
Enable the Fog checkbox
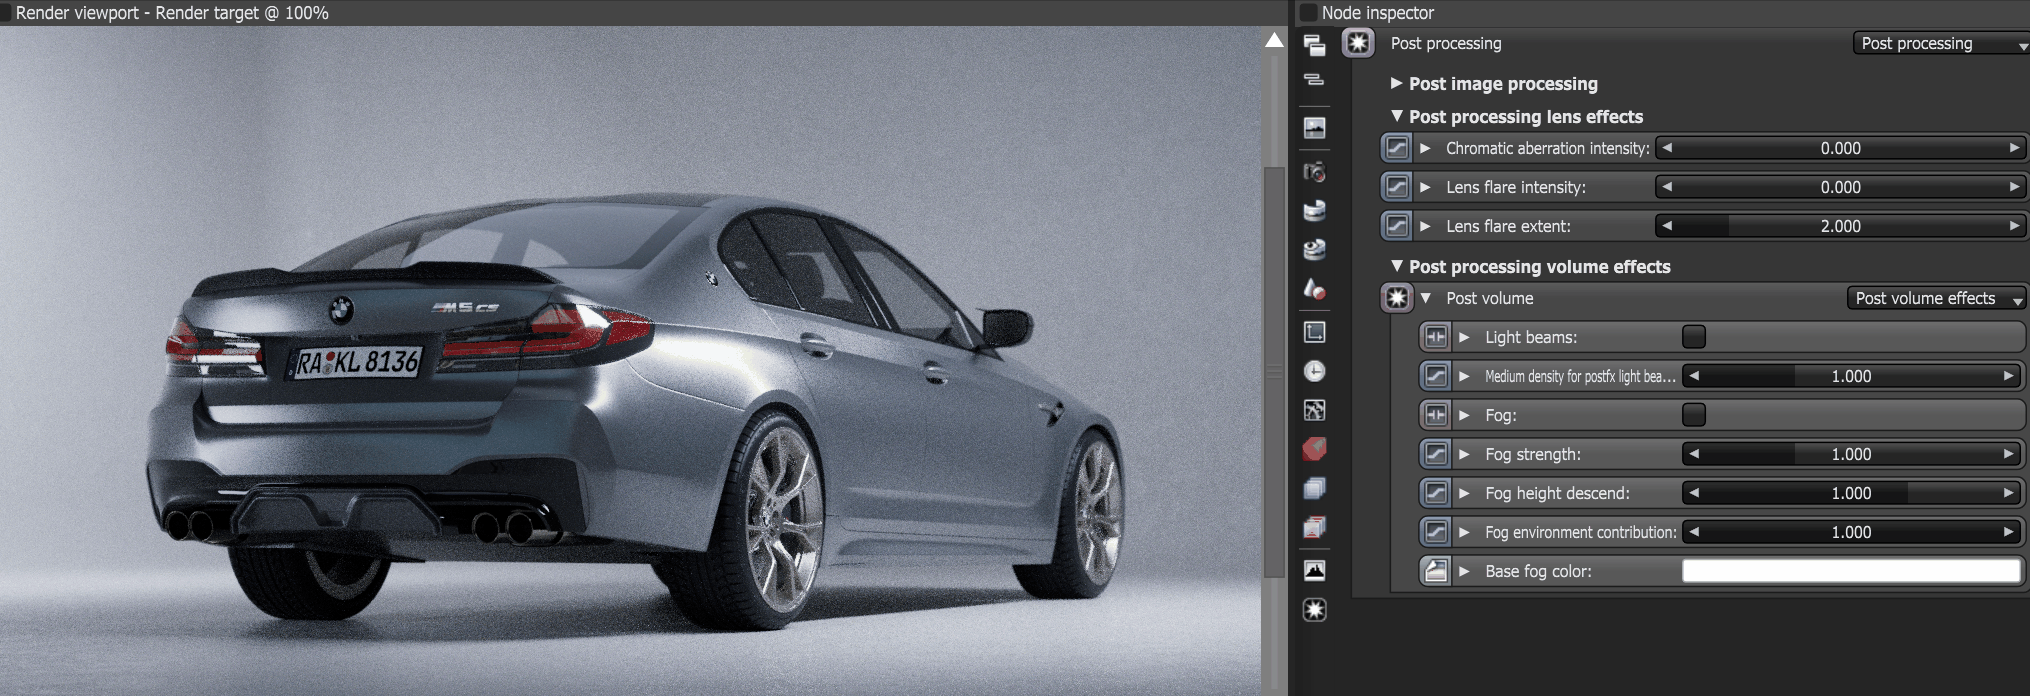click(x=1694, y=415)
